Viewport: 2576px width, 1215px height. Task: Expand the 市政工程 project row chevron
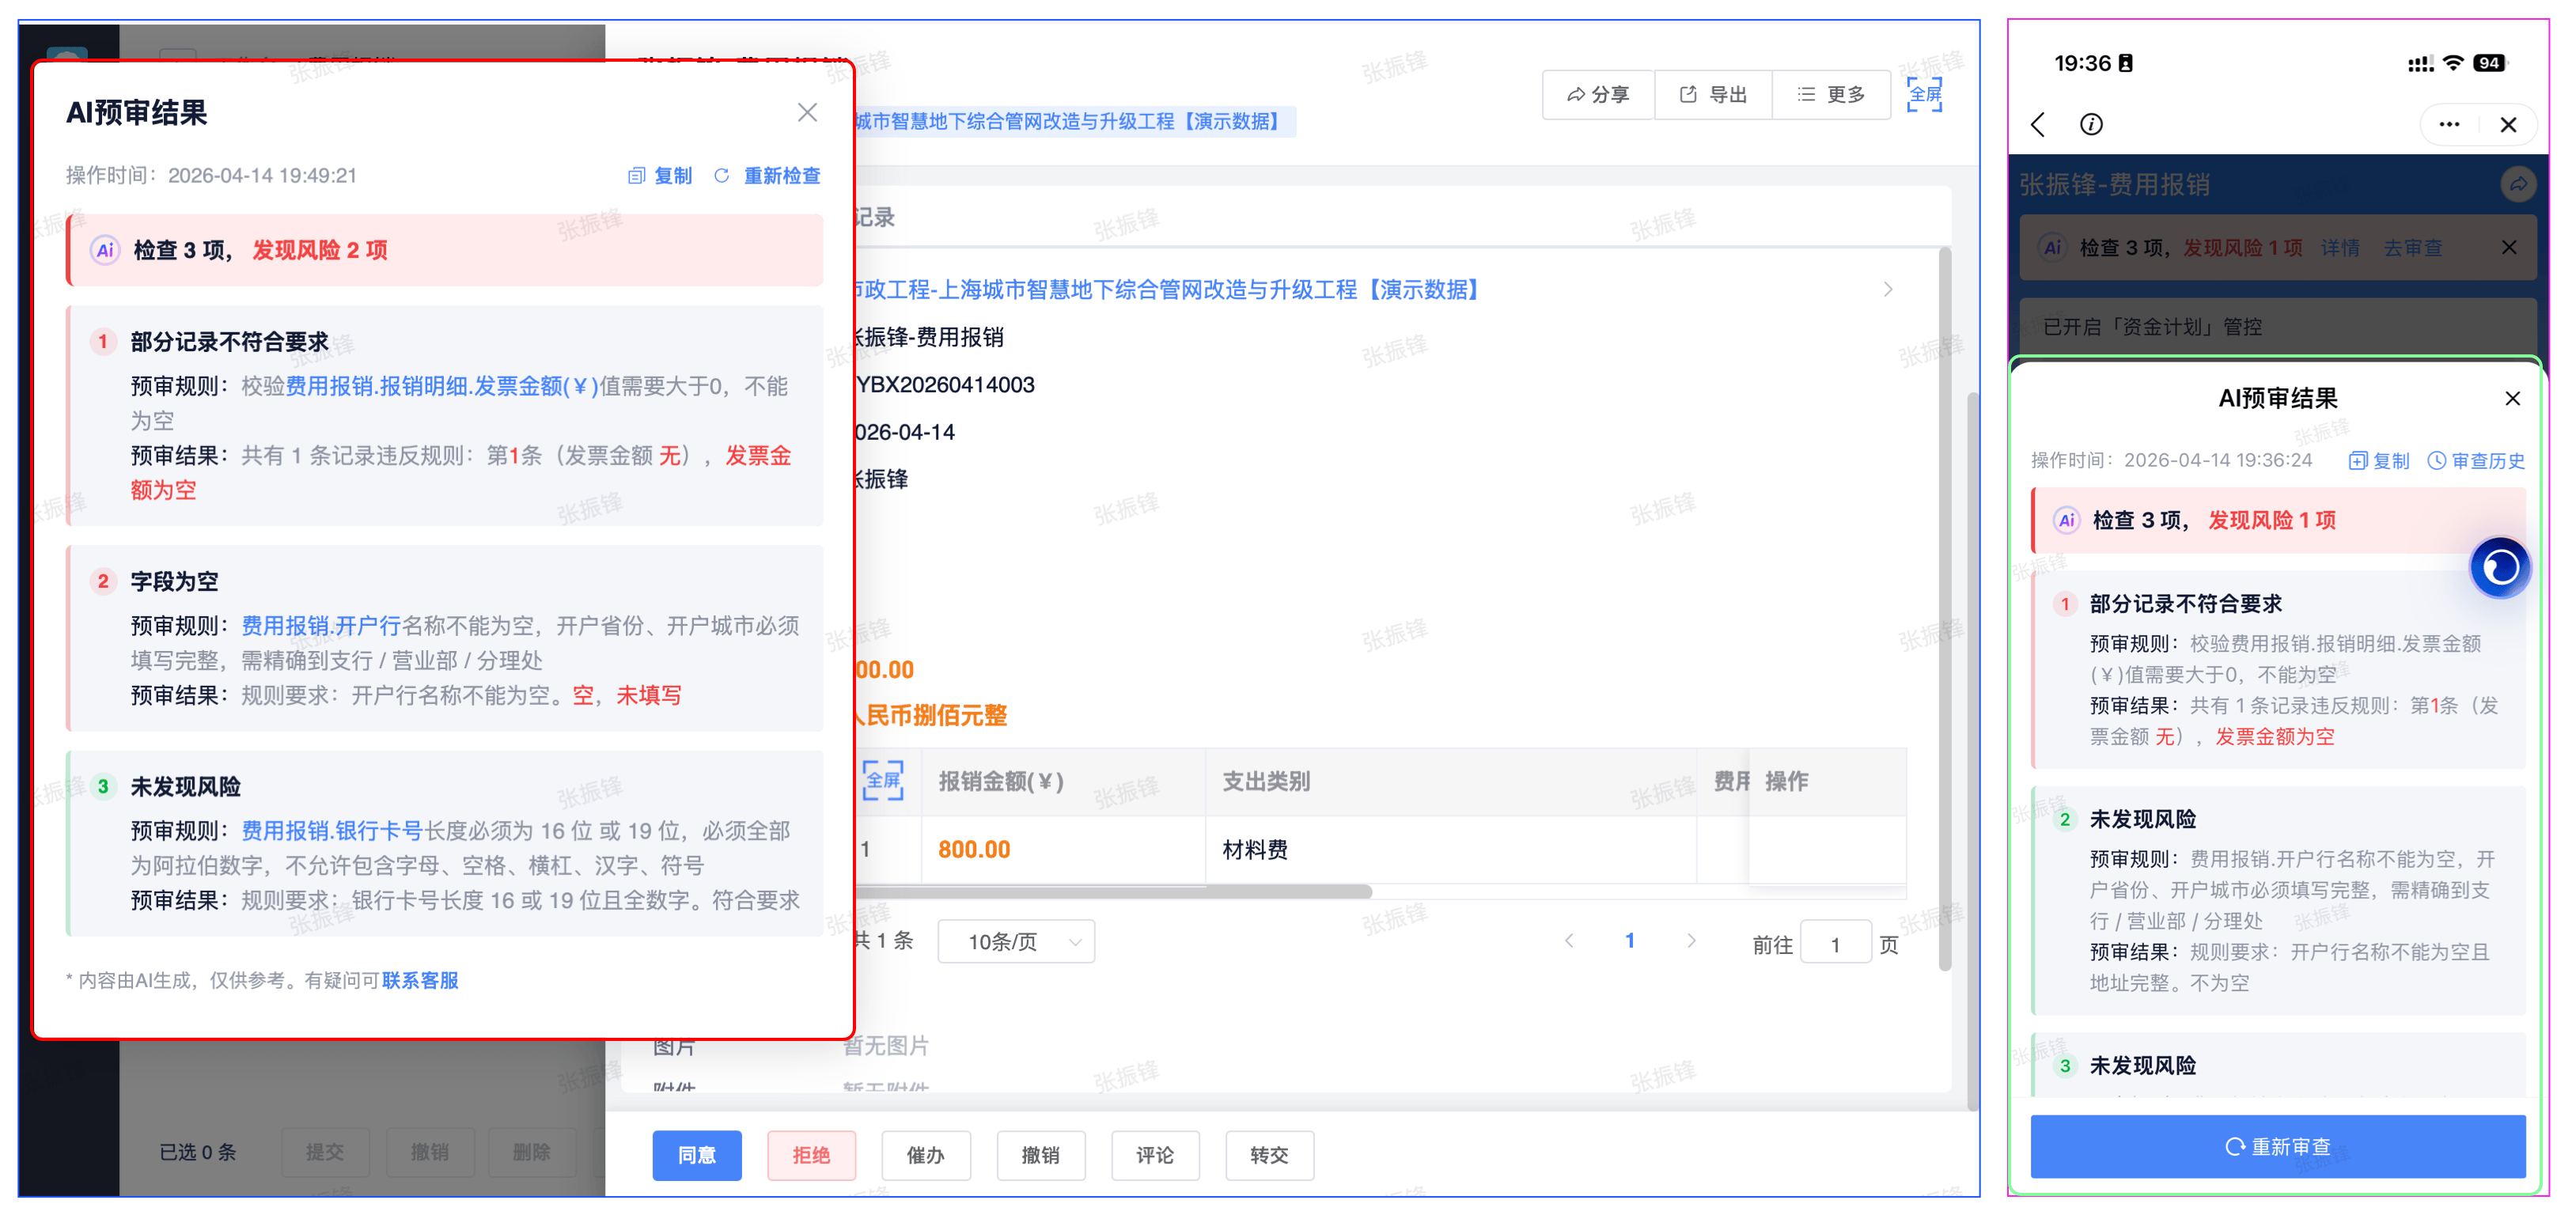pyautogui.click(x=1888, y=290)
